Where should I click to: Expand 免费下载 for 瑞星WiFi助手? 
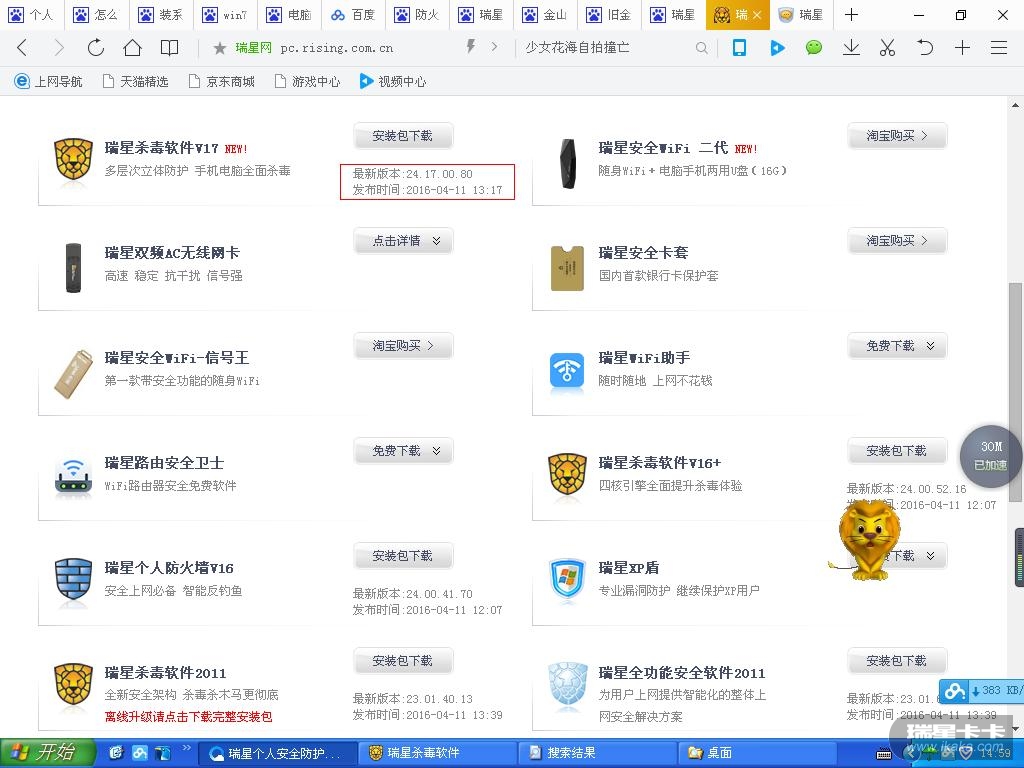click(897, 346)
